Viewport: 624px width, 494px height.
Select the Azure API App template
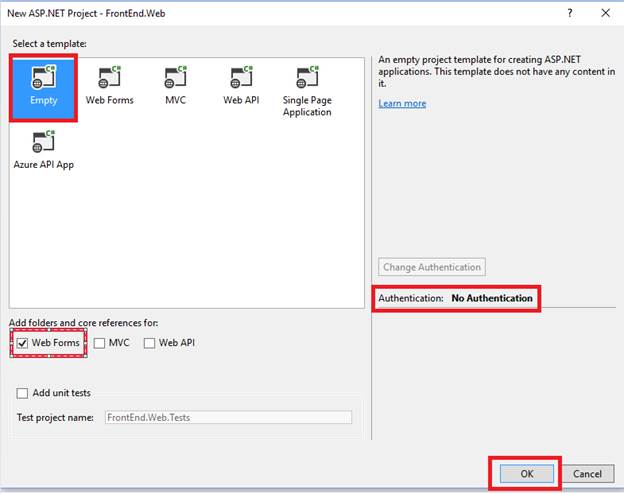tap(44, 150)
